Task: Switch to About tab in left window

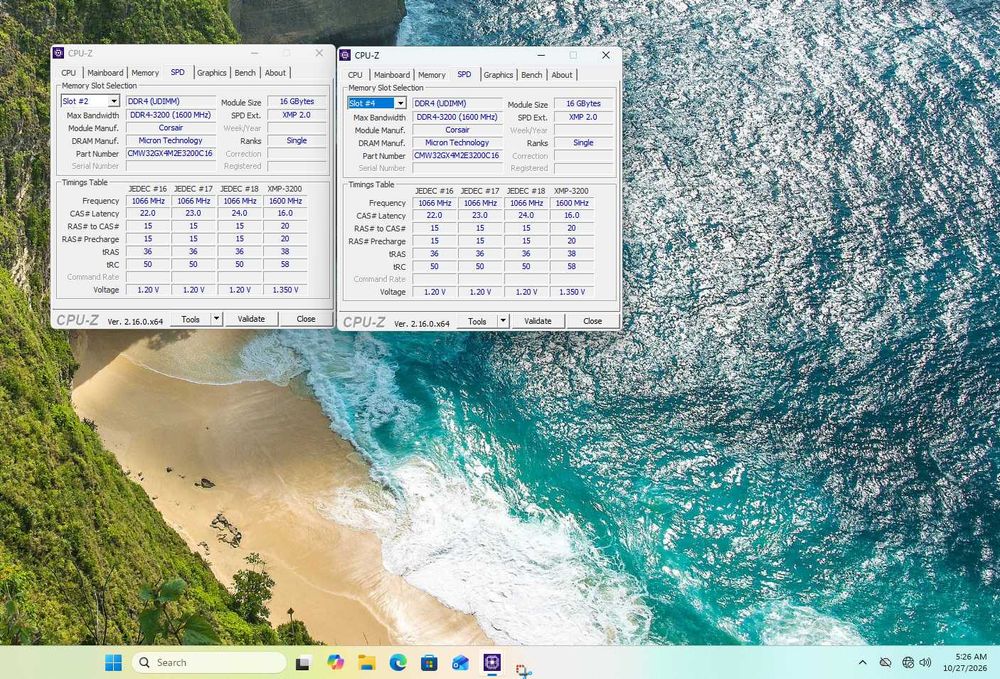Action: 276,73
